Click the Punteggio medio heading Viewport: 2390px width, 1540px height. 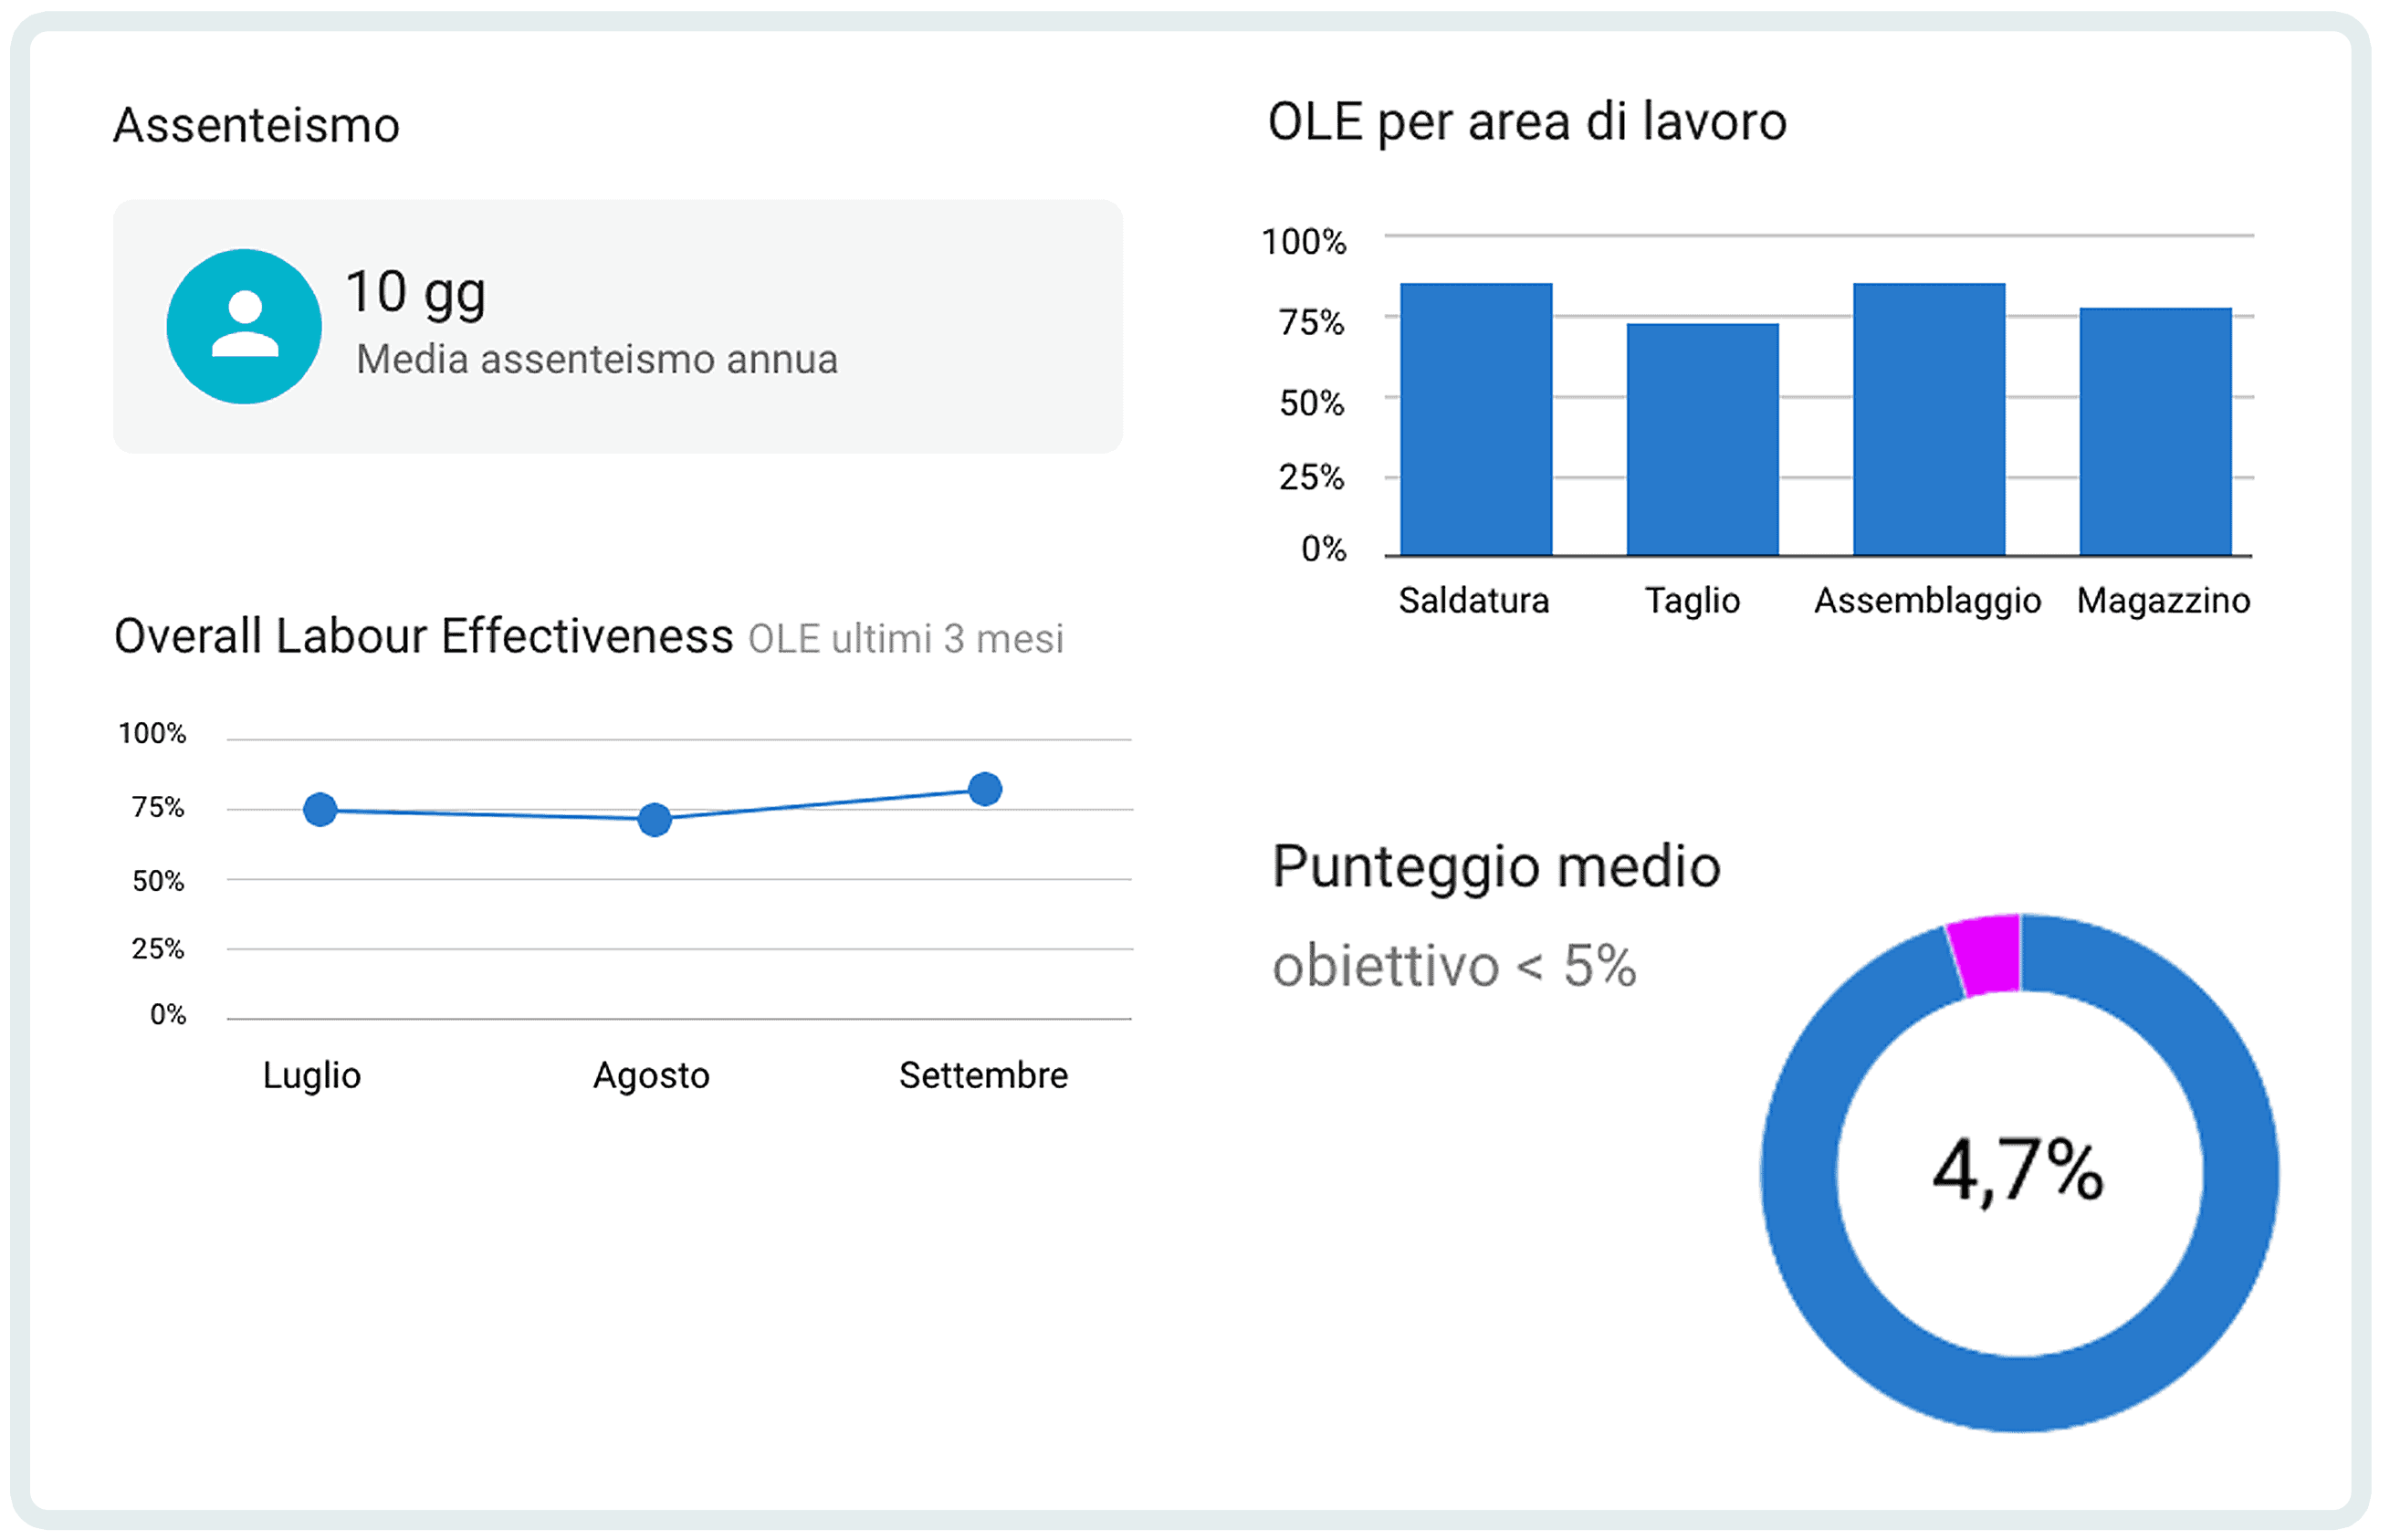click(1497, 867)
